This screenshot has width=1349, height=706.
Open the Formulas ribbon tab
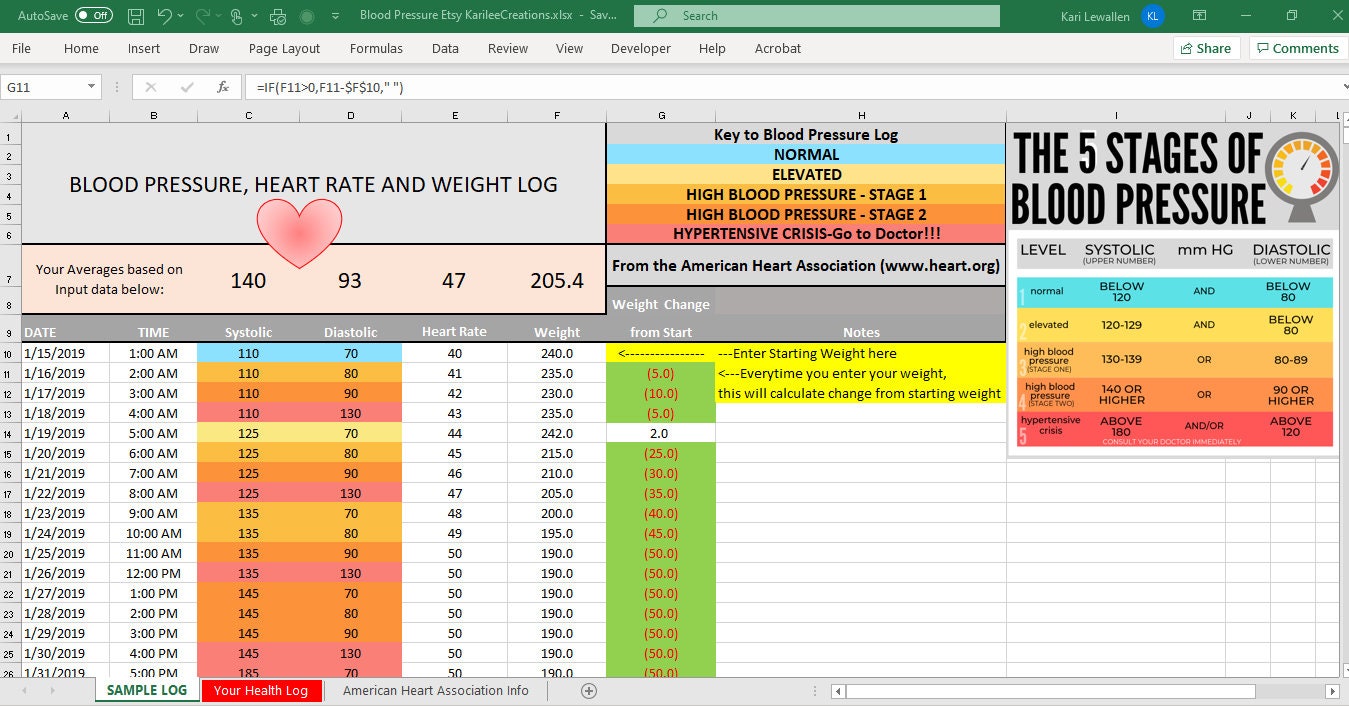(x=376, y=48)
